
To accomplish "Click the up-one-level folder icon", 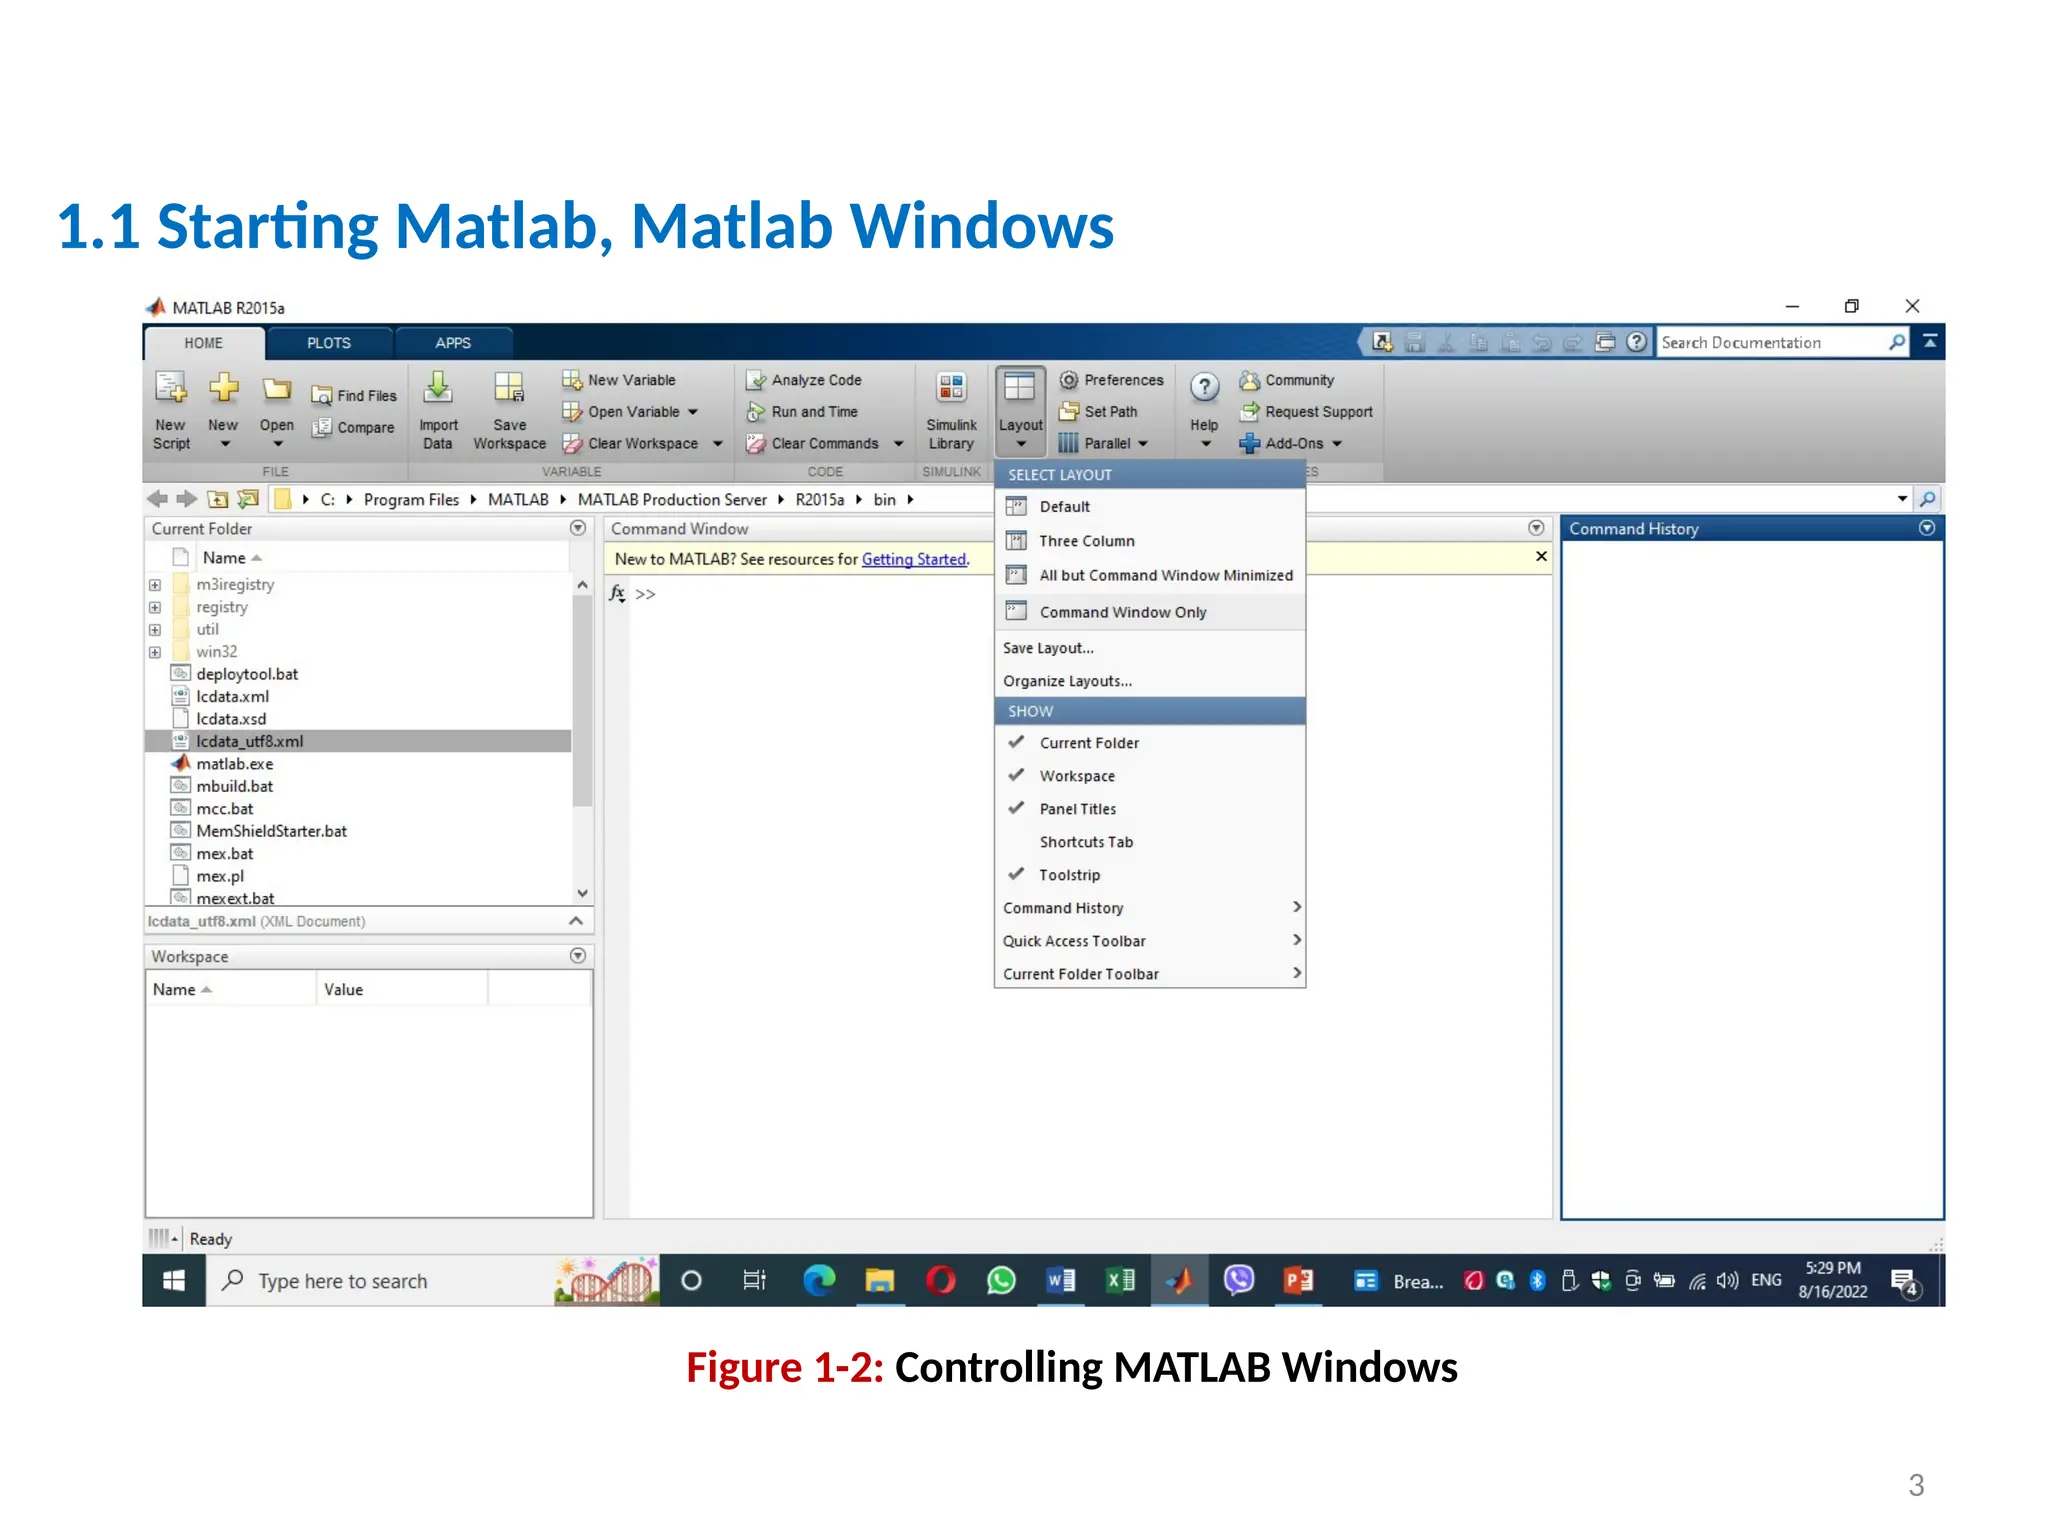I will coord(217,499).
